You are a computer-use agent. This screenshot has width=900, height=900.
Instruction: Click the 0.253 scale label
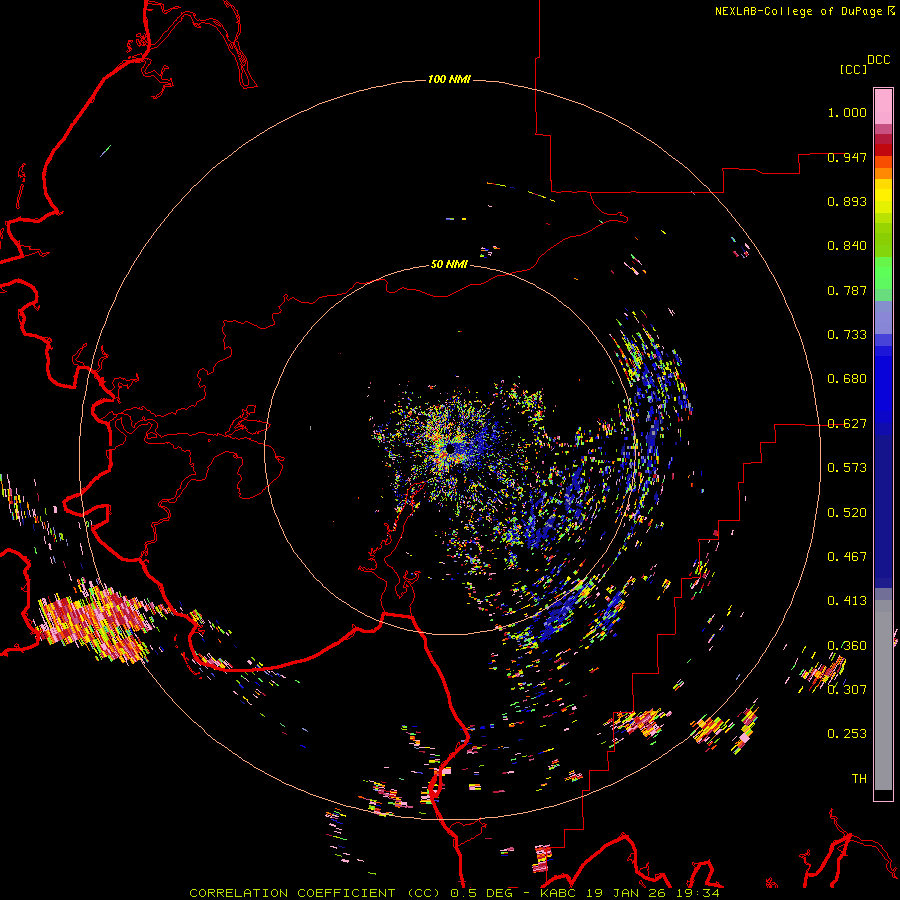pyautogui.click(x=847, y=734)
